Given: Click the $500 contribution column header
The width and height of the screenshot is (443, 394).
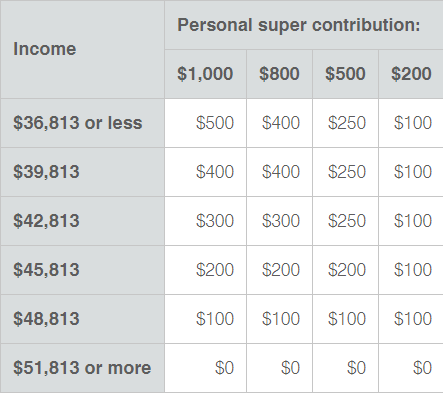Looking at the screenshot, I should click(x=345, y=74).
